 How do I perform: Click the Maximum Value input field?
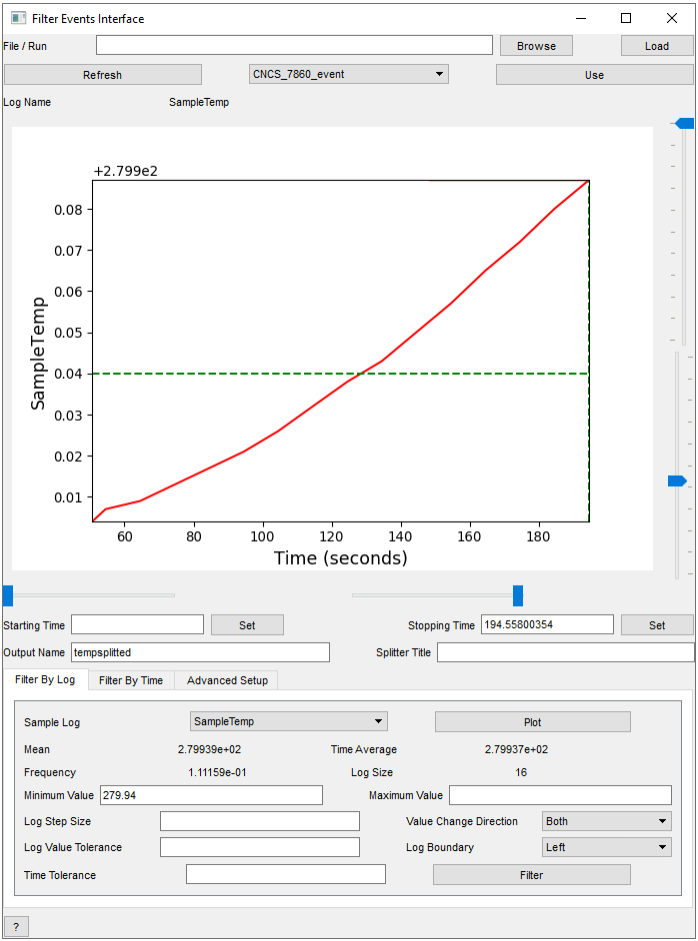click(x=560, y=795)
